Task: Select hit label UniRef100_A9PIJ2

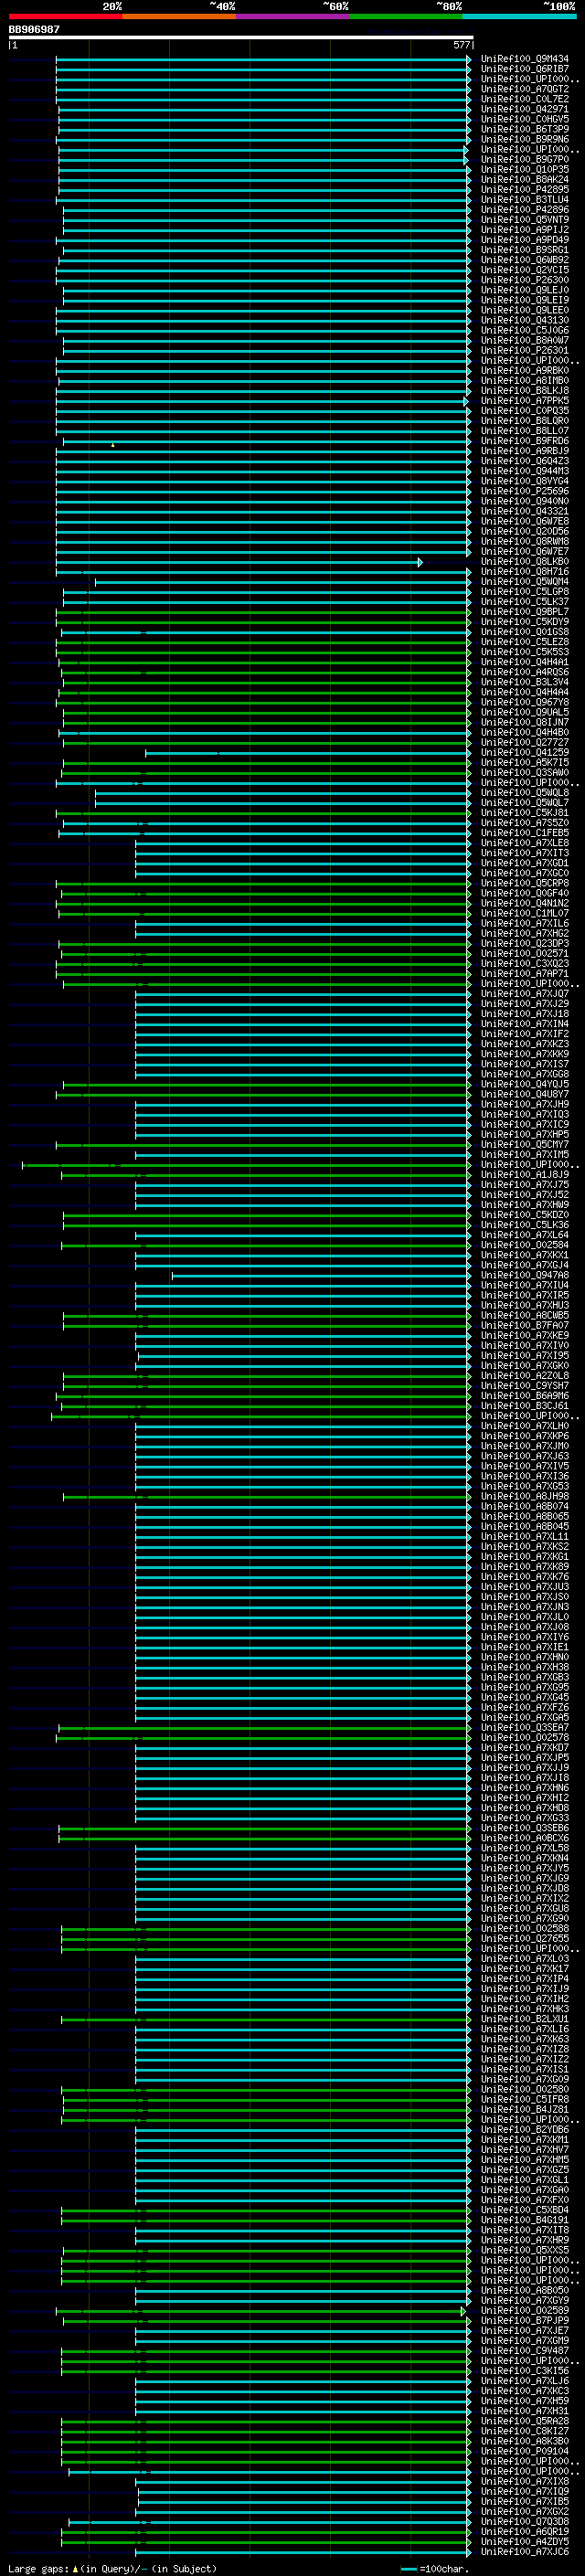Action: point(525,230)
